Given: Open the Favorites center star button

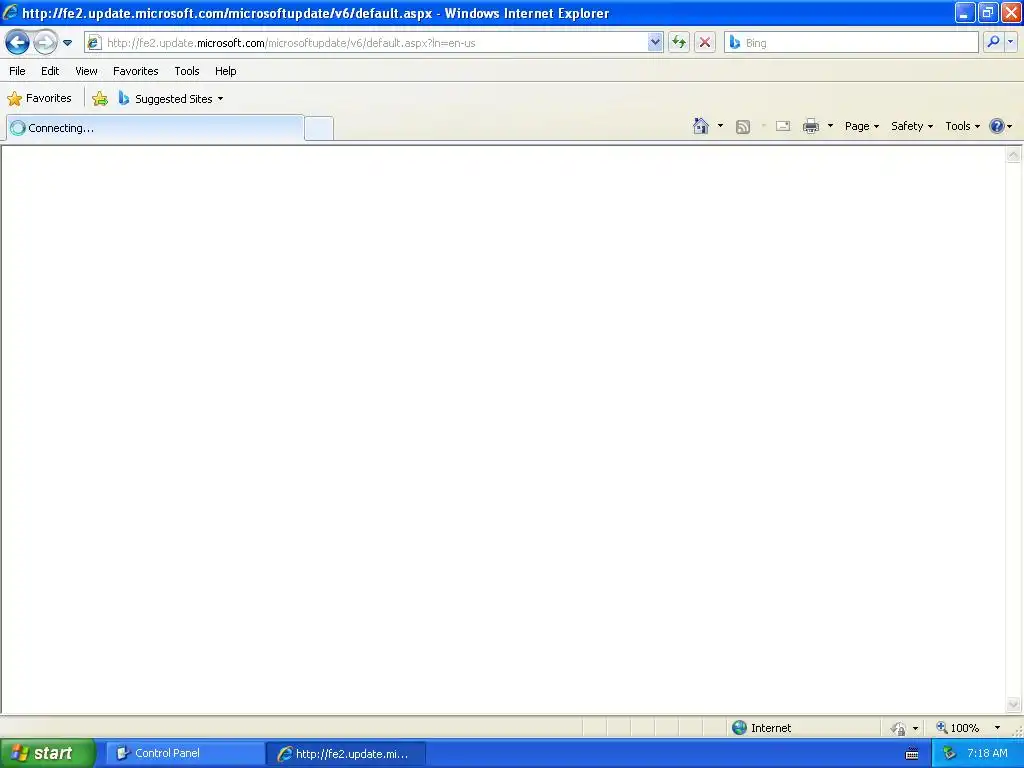Looking at the screenshot, I should (39, 99).
